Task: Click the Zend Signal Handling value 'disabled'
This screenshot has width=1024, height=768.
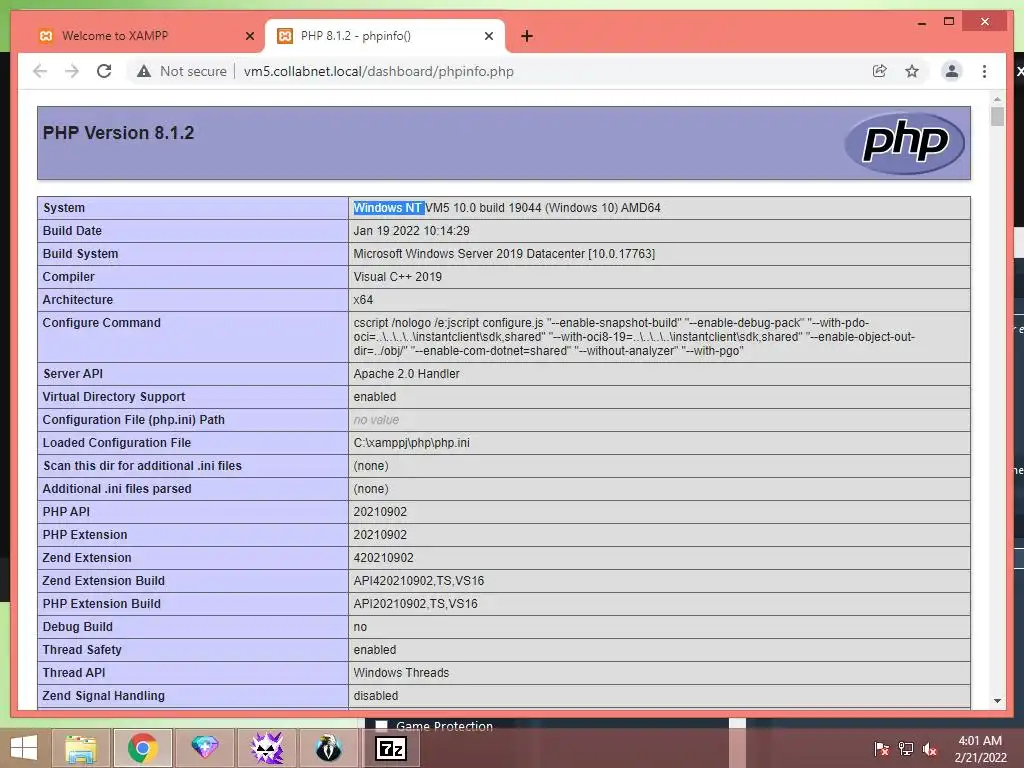Action: (376, 696)
